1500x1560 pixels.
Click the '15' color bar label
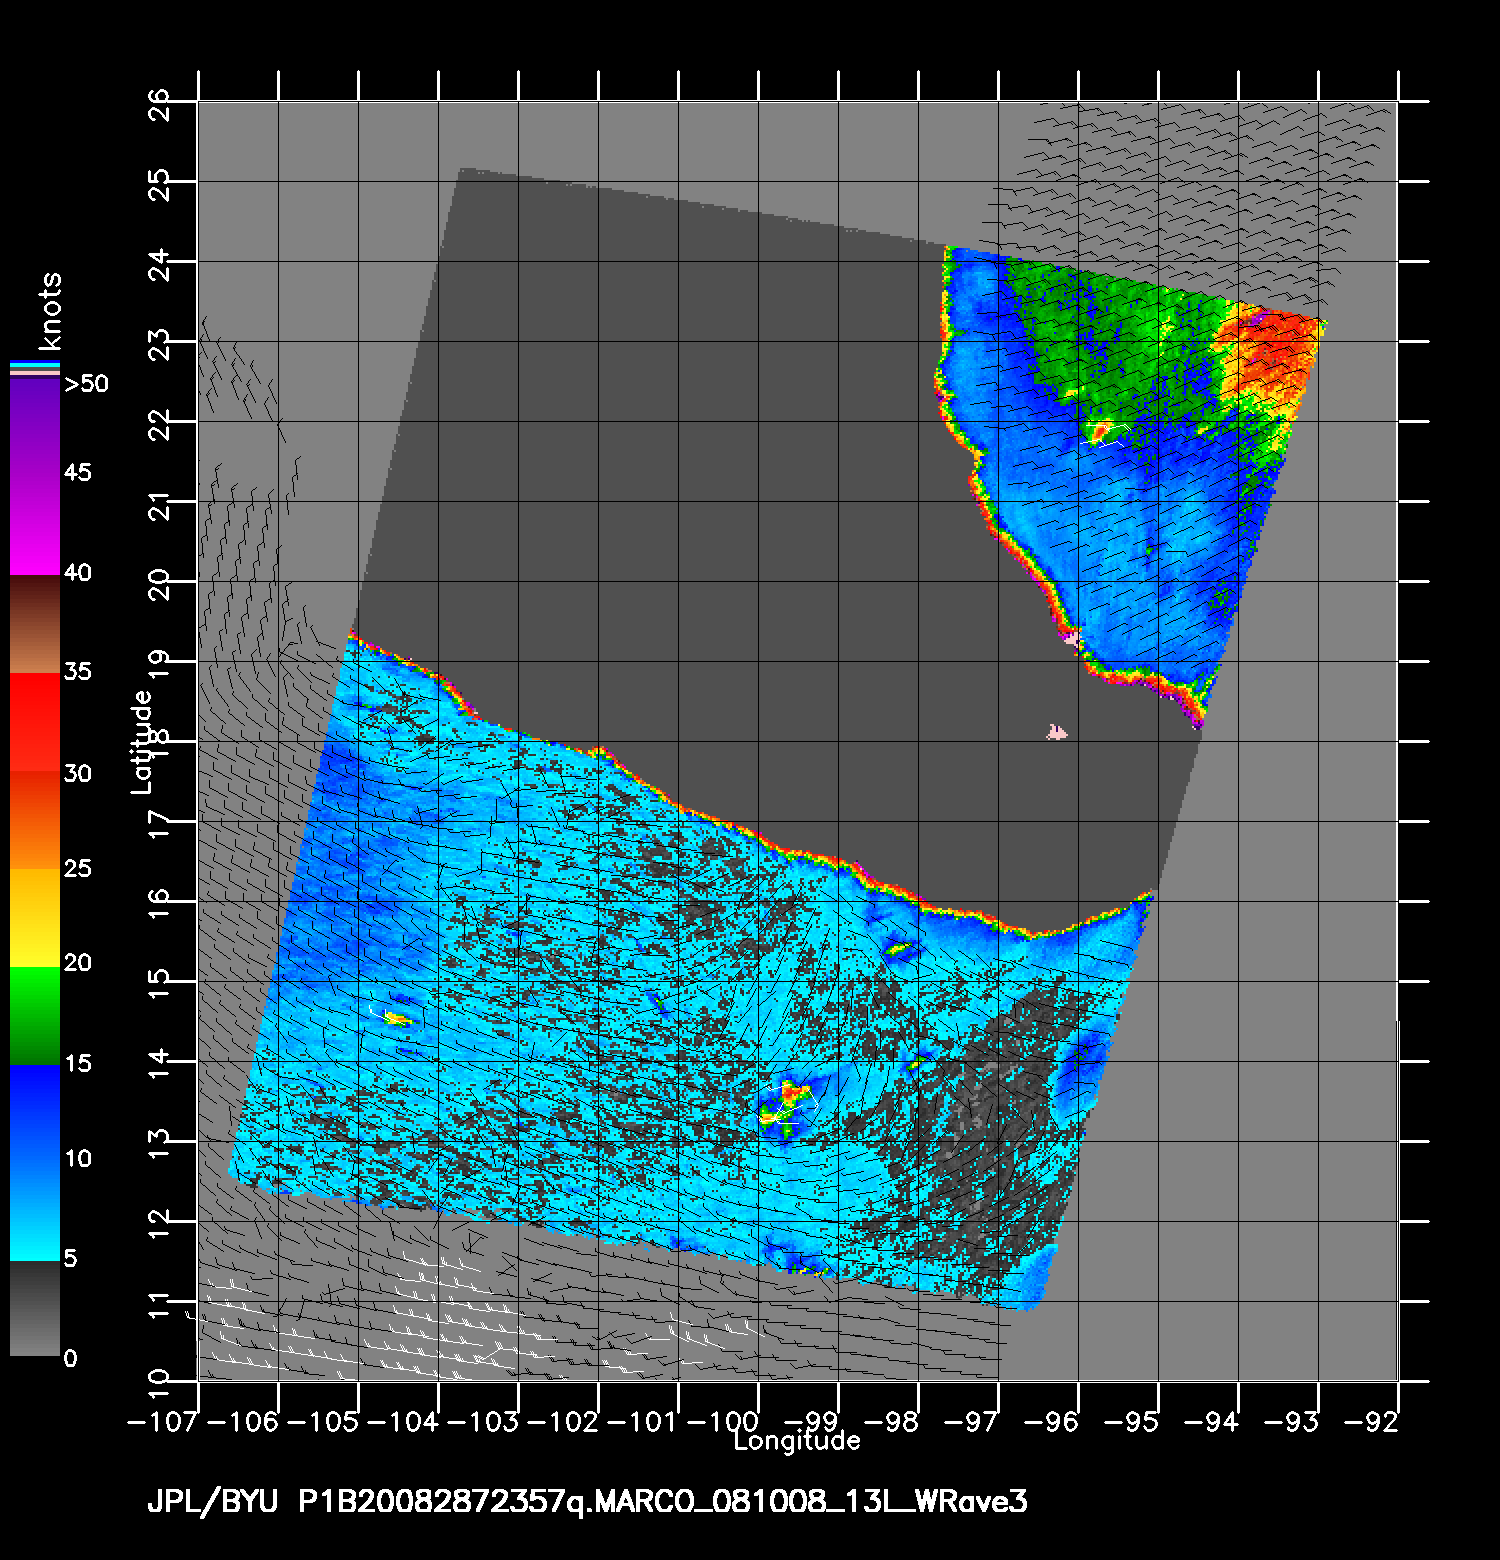(77, 1064)
